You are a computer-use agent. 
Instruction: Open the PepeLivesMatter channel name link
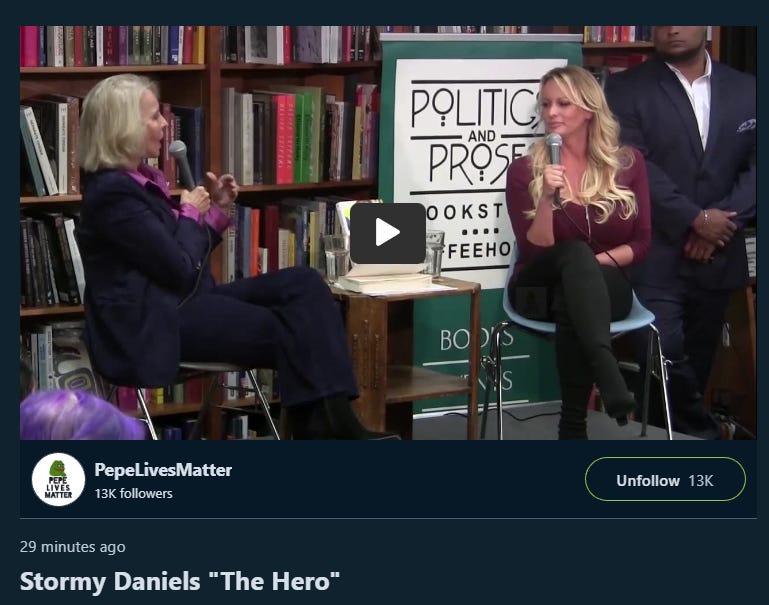[x=163, y=470]
